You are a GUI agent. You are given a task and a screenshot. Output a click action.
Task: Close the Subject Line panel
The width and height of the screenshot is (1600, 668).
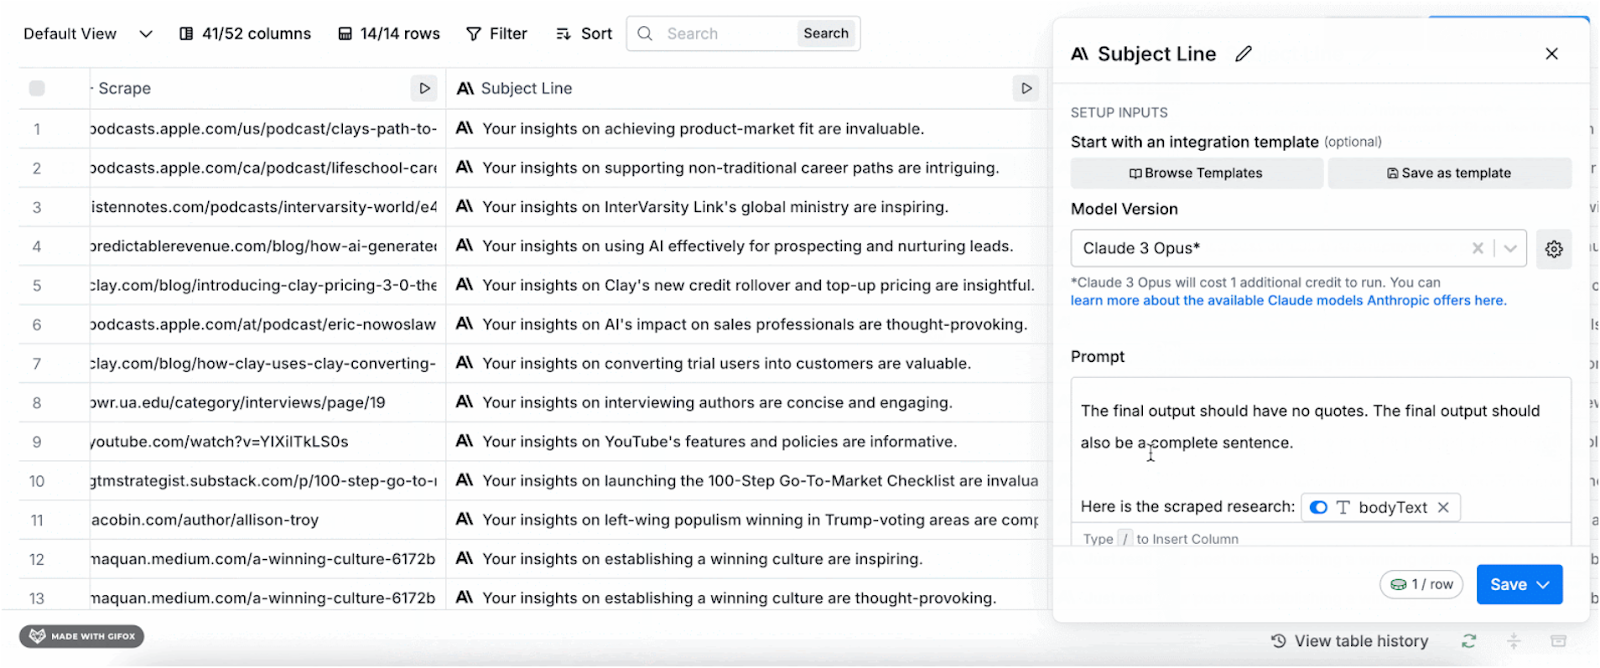click(1551, 54)
